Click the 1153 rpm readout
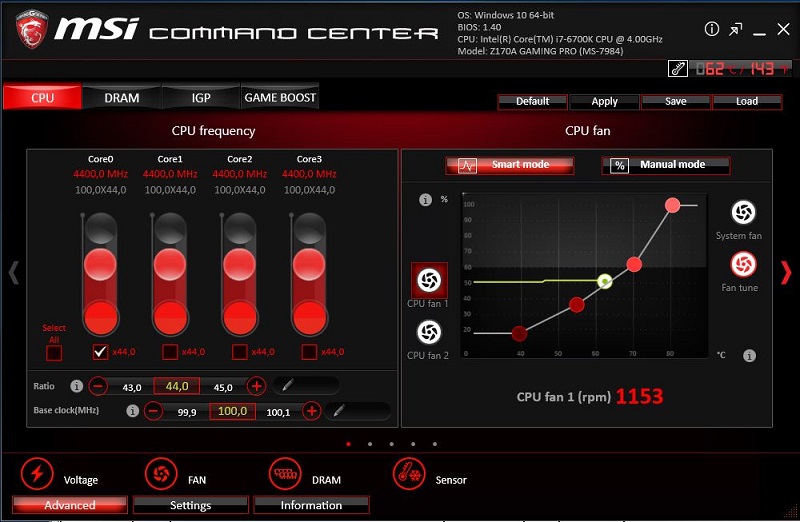Viewport: 800px width, 522px height. [x=639, y=396]
